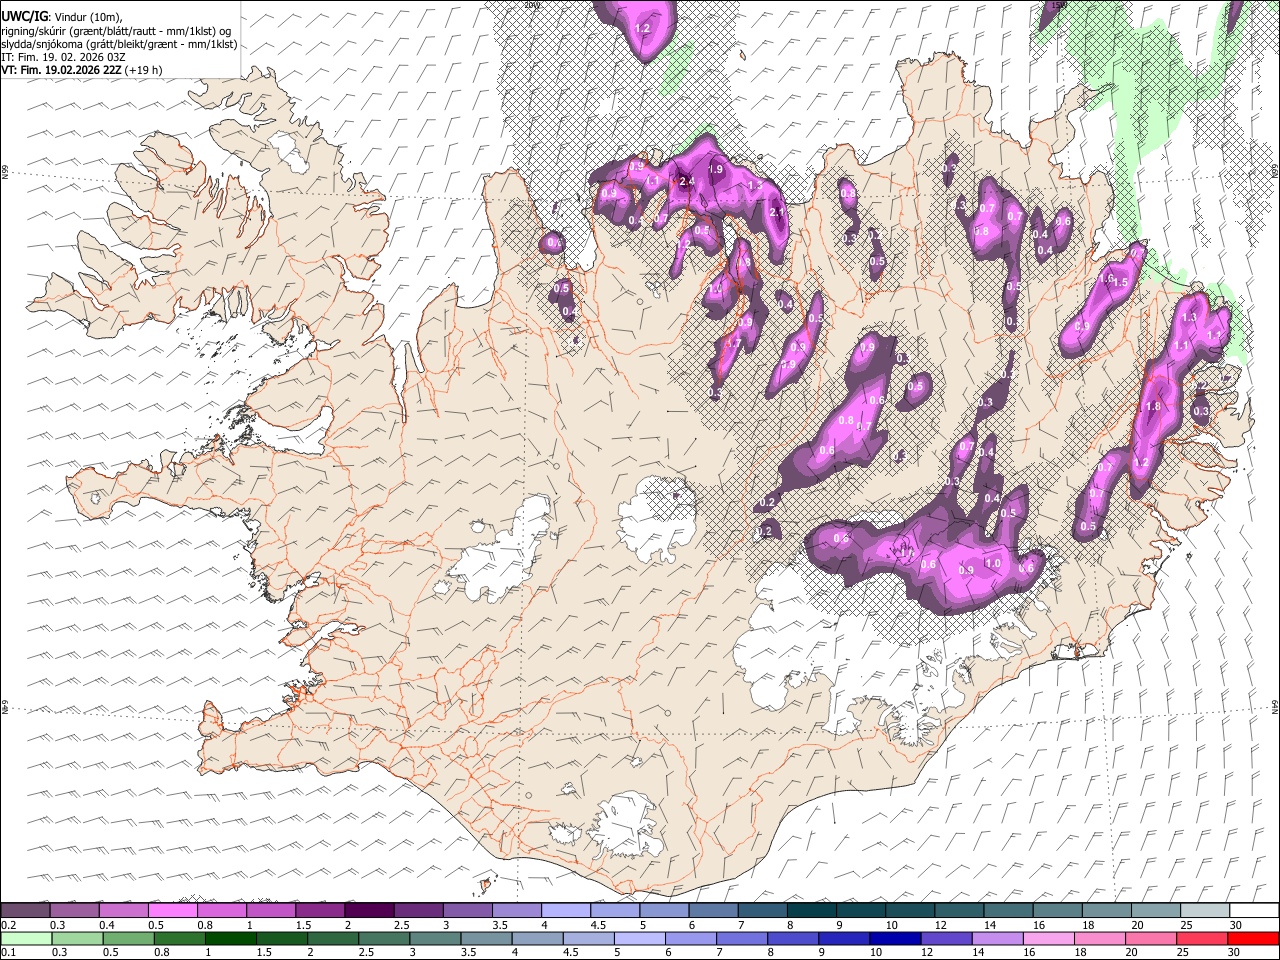Viewport: 1280px width, 960px height.
Task: Select deep blue bottom swatch between 10 and 12
Action: point(895,938)
